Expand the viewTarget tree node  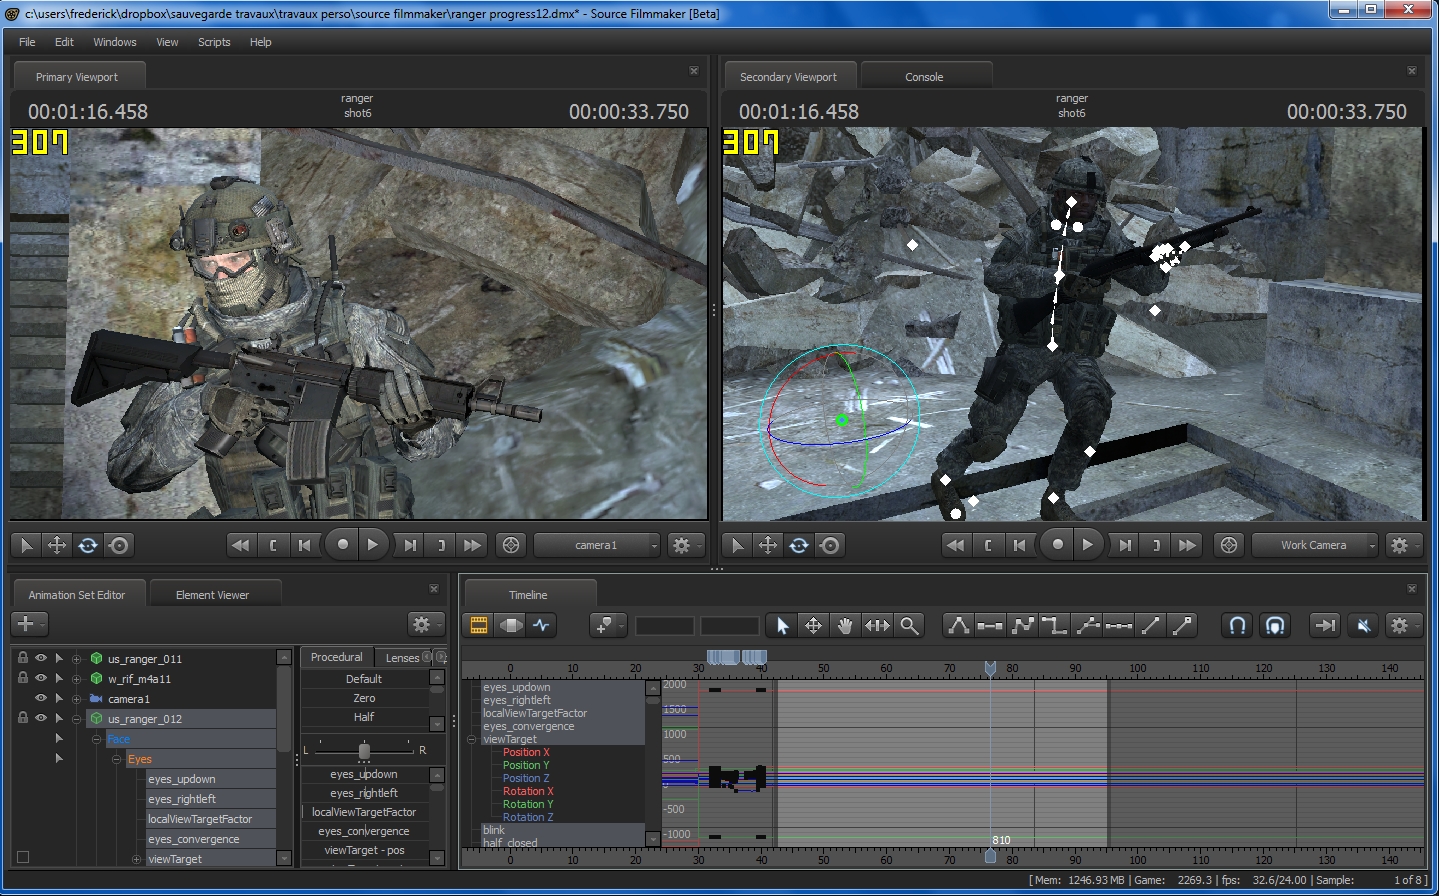click(136, 859)
